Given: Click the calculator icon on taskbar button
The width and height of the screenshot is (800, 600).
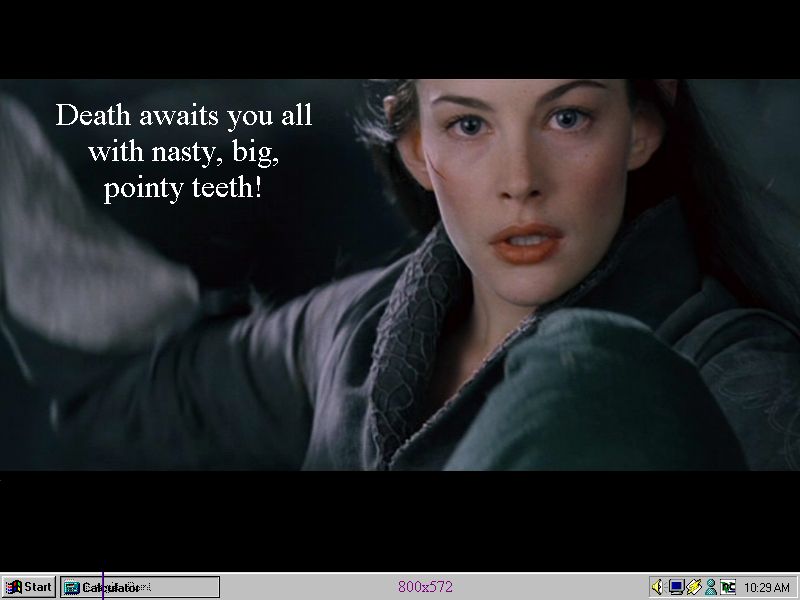Looking at the screenshot, I should pyautogui.click(x=72, y=588).
